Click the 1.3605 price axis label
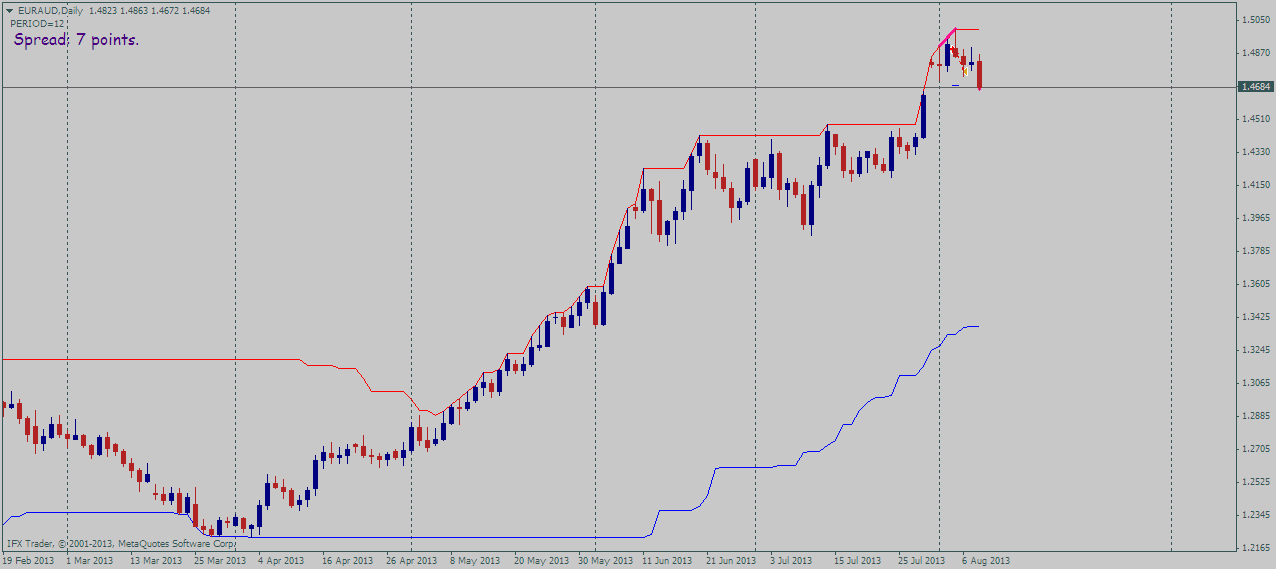 (1257, 284)
